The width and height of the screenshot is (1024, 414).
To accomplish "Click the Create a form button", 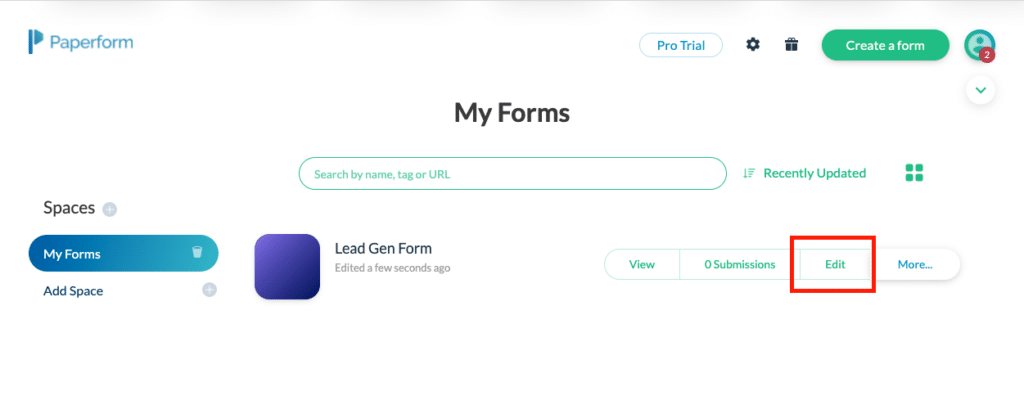I will click(x=885, y=45).
